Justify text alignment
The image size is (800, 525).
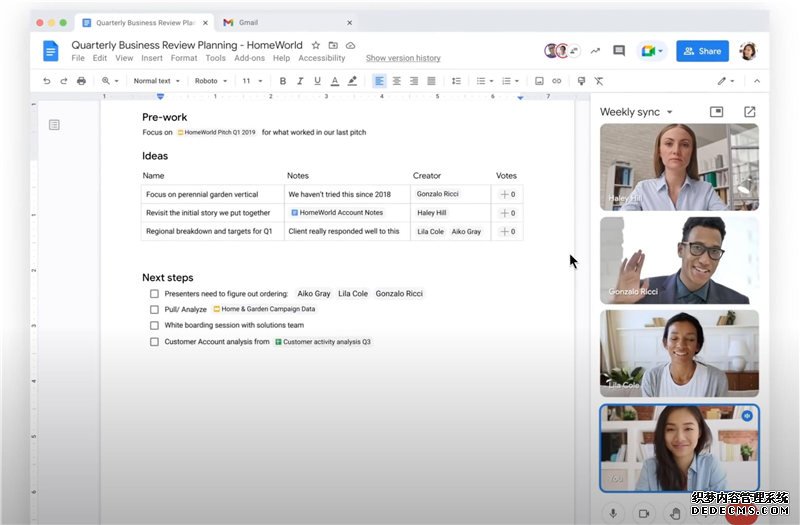pyautogui.click(x=431, y=81)
